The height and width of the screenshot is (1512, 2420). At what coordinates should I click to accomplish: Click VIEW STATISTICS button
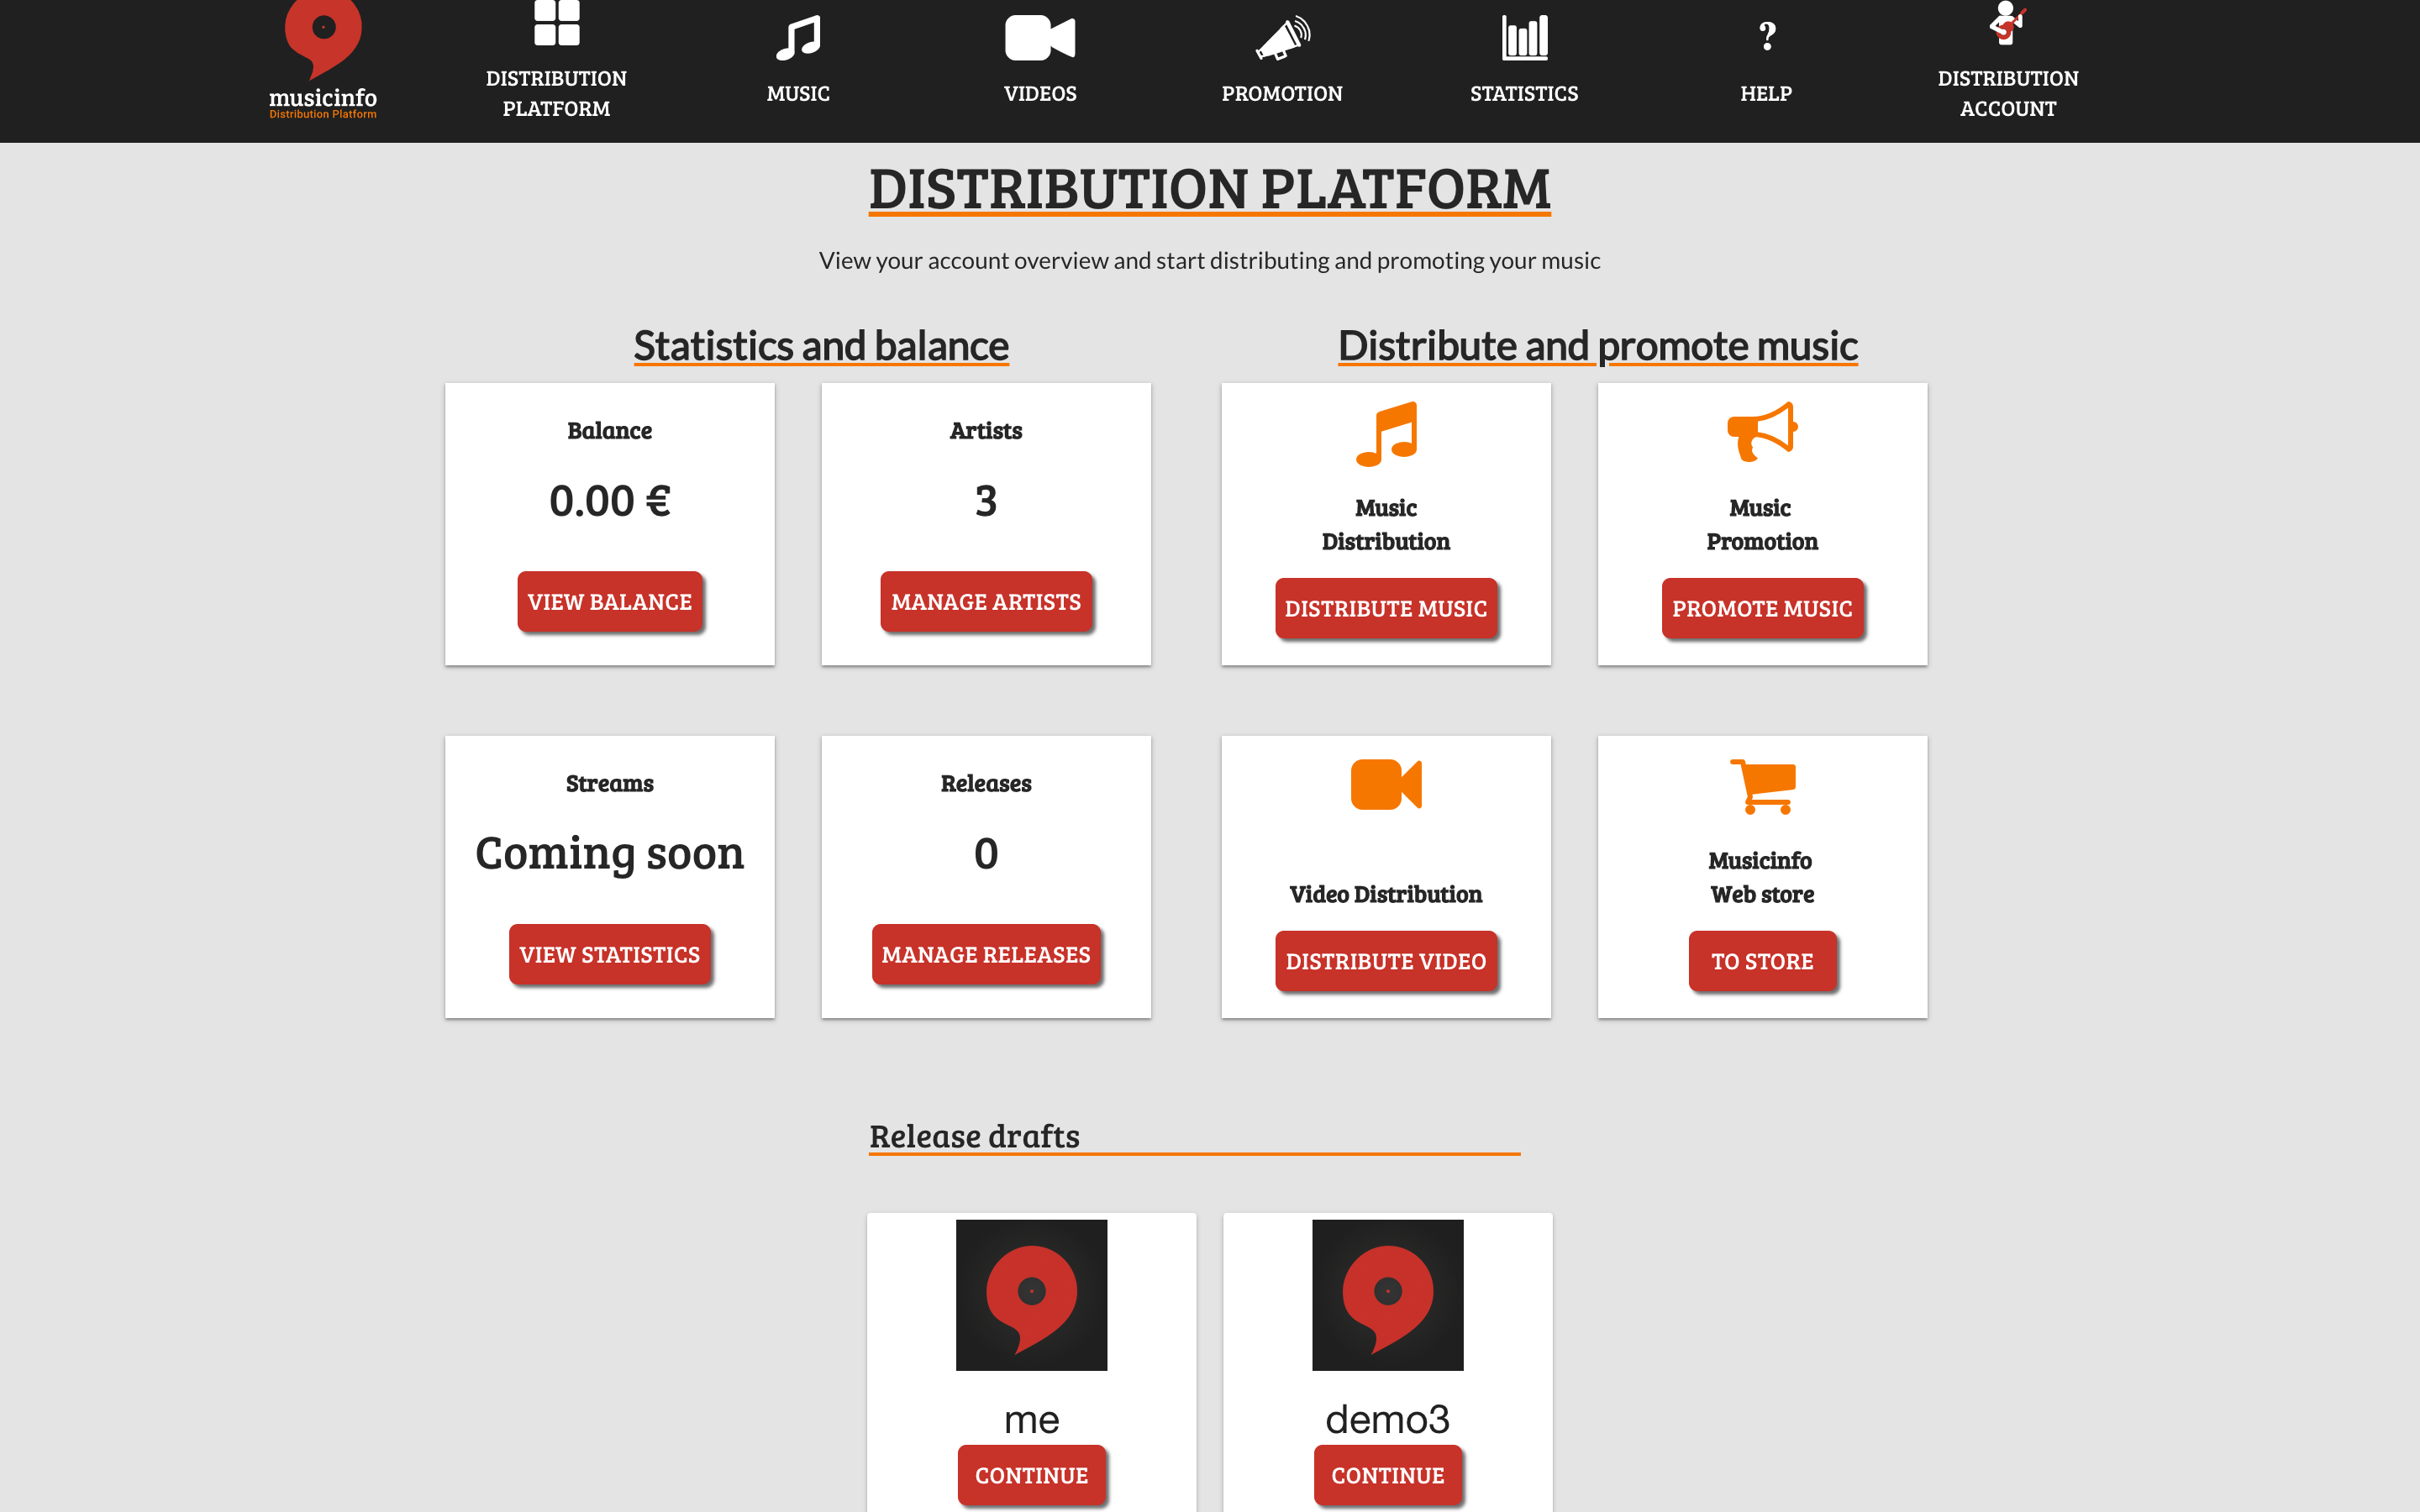[608, 953]
